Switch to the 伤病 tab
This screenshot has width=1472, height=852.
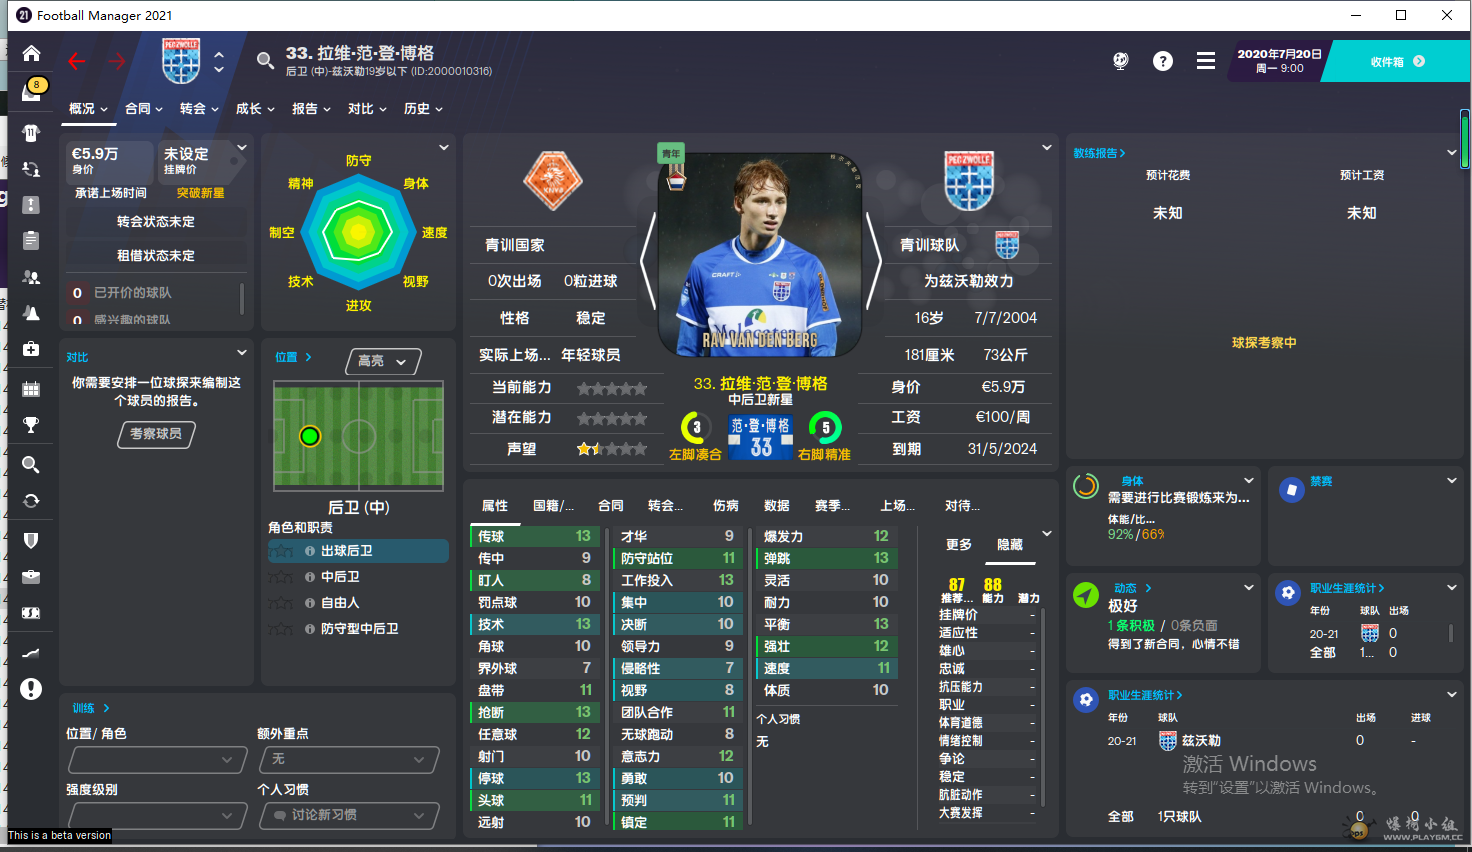[x=725, y=506]
